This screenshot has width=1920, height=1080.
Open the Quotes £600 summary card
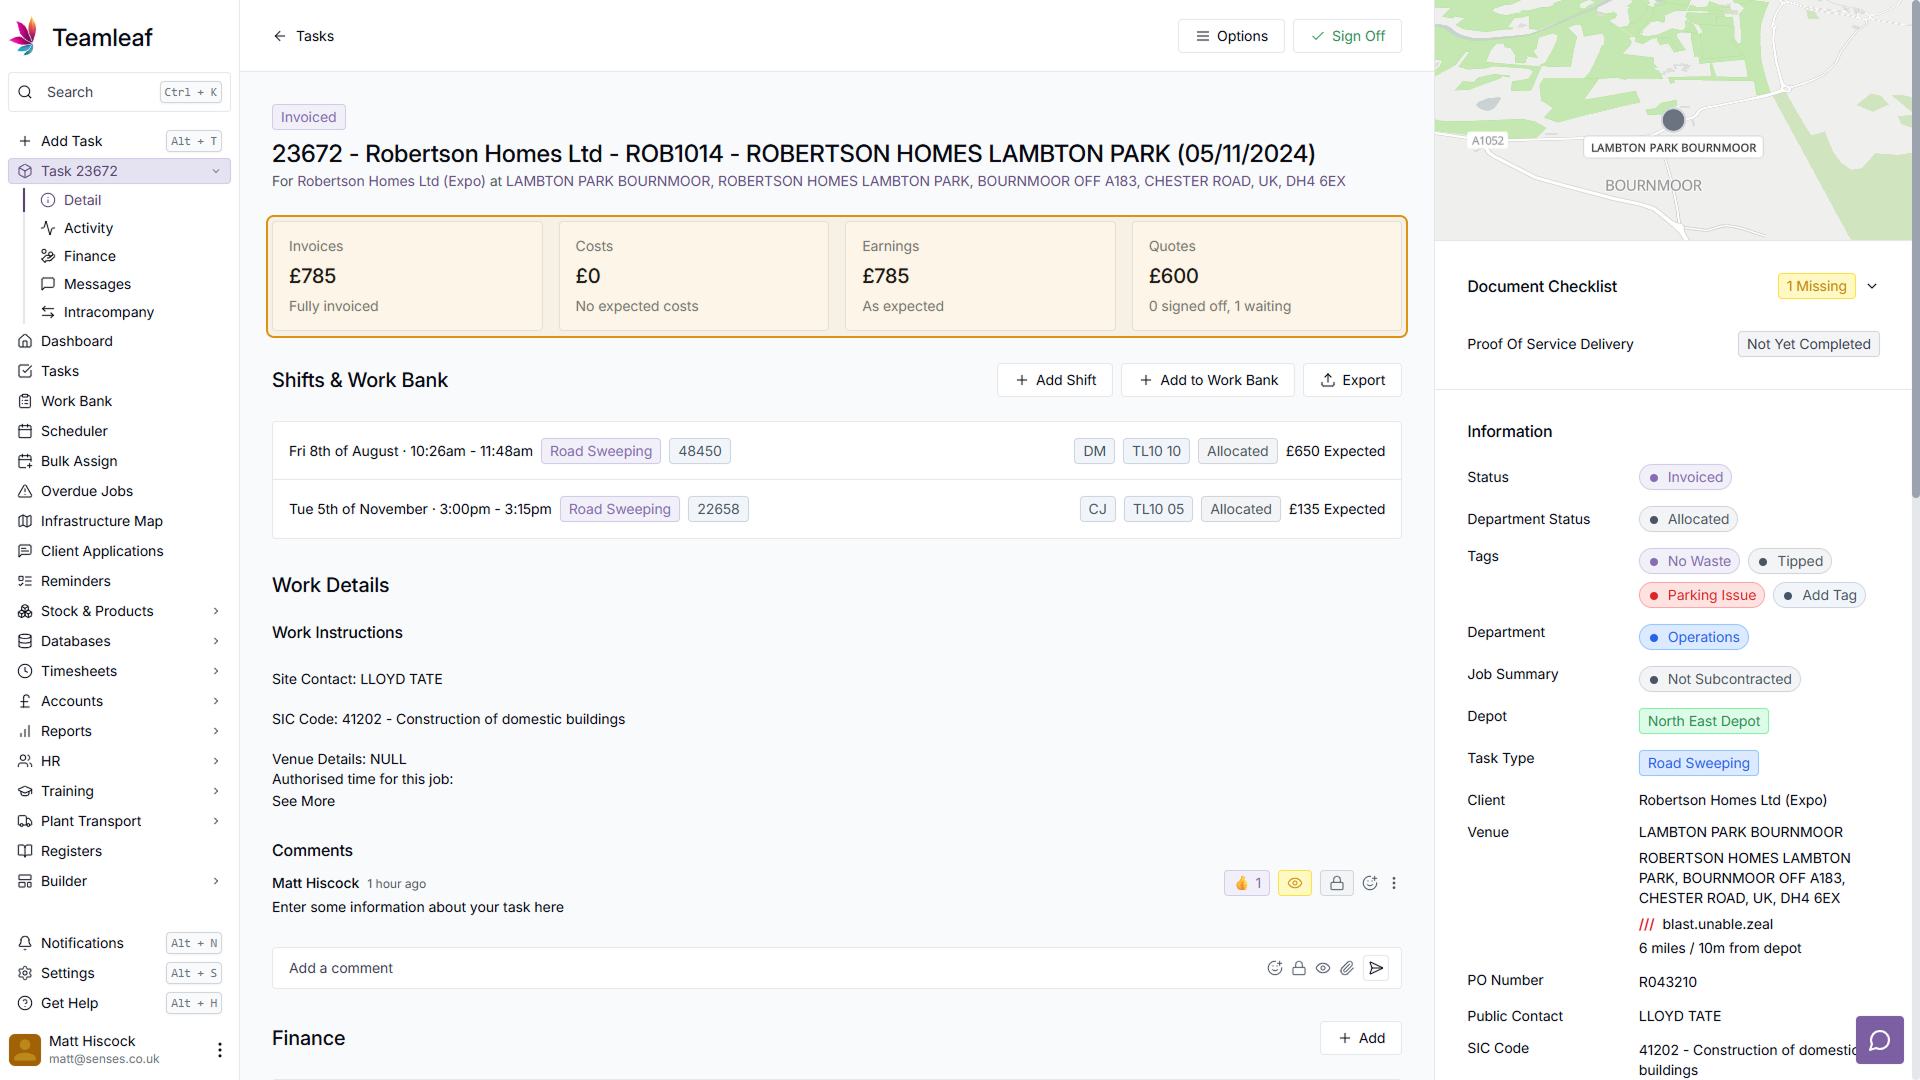click(x=1267, y=276)
